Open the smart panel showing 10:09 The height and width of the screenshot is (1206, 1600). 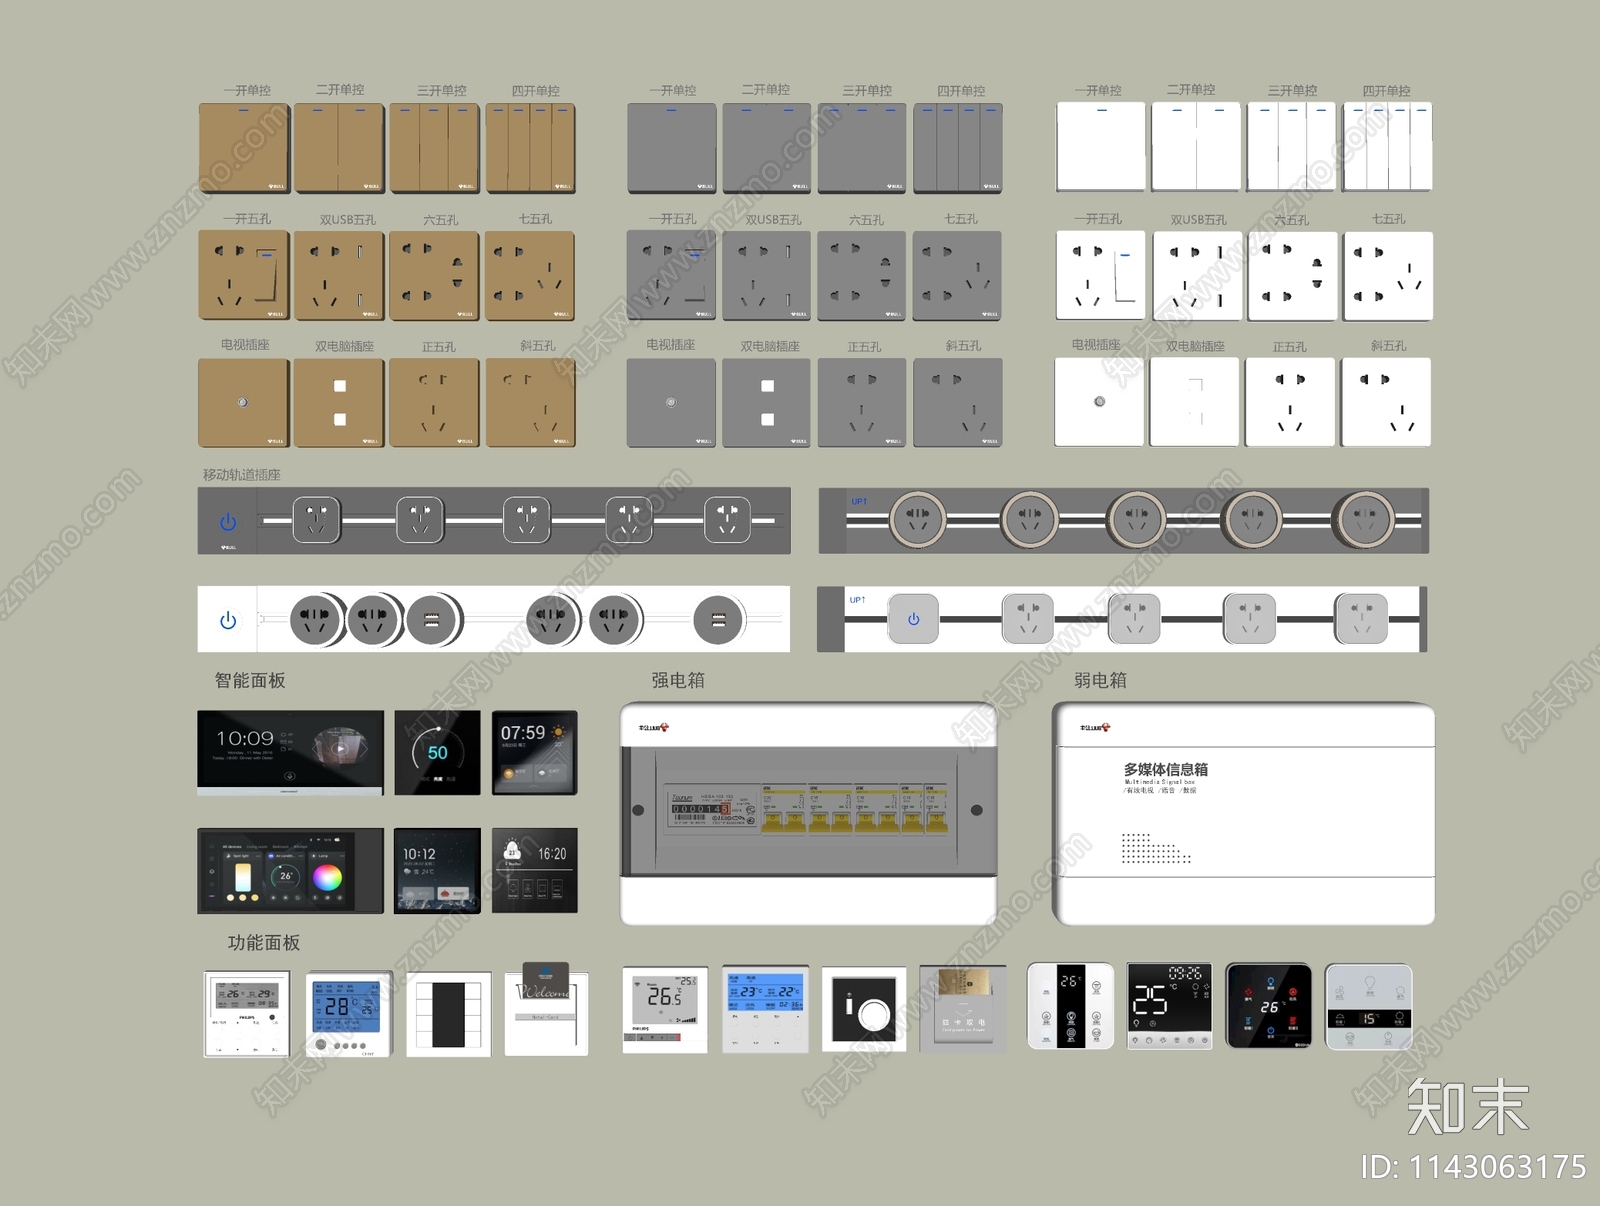(290, 753)
